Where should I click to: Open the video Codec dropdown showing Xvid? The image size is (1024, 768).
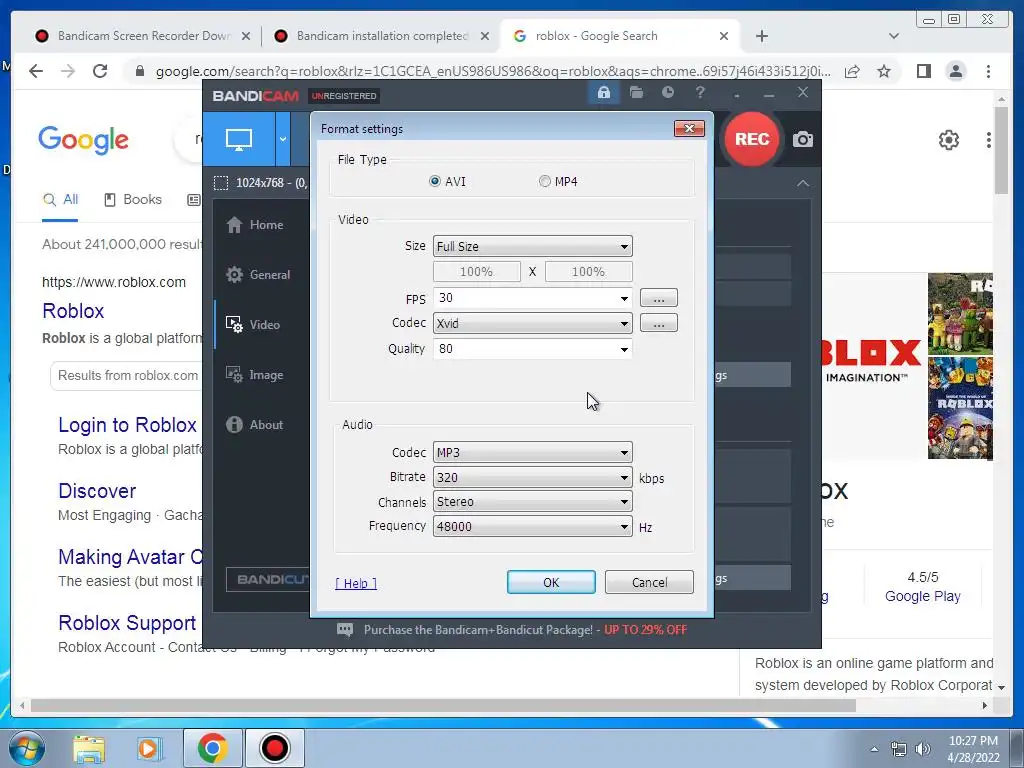[532, 323]
